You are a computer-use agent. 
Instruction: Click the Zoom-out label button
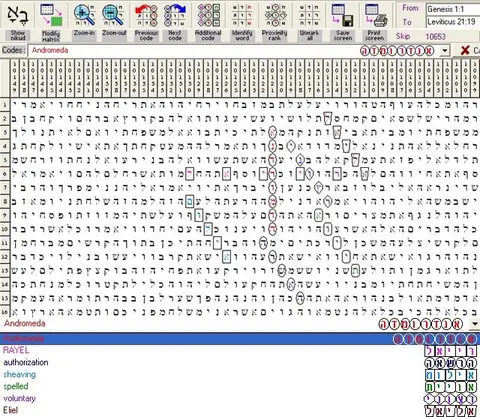pos(114,36)
